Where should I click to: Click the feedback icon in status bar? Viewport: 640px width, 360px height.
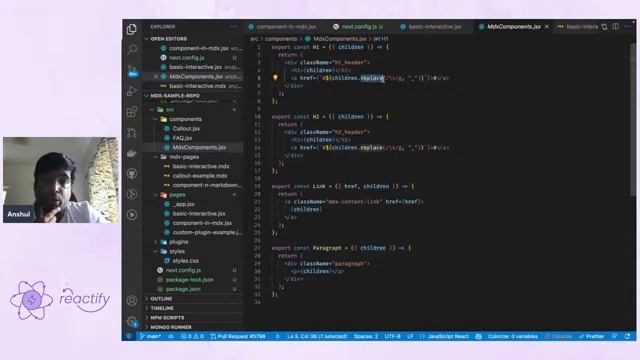pos(615,336)
